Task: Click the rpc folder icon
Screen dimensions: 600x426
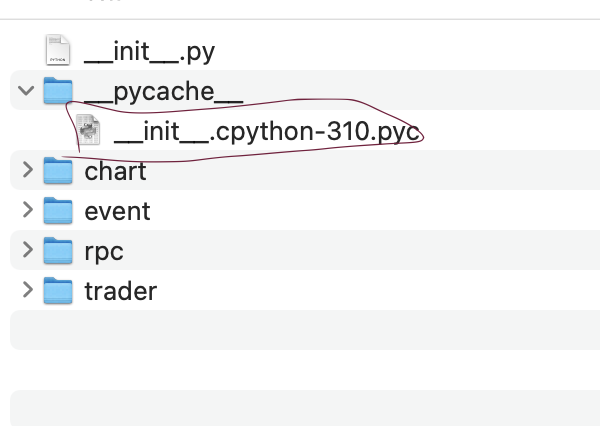Action: point(59,251)
